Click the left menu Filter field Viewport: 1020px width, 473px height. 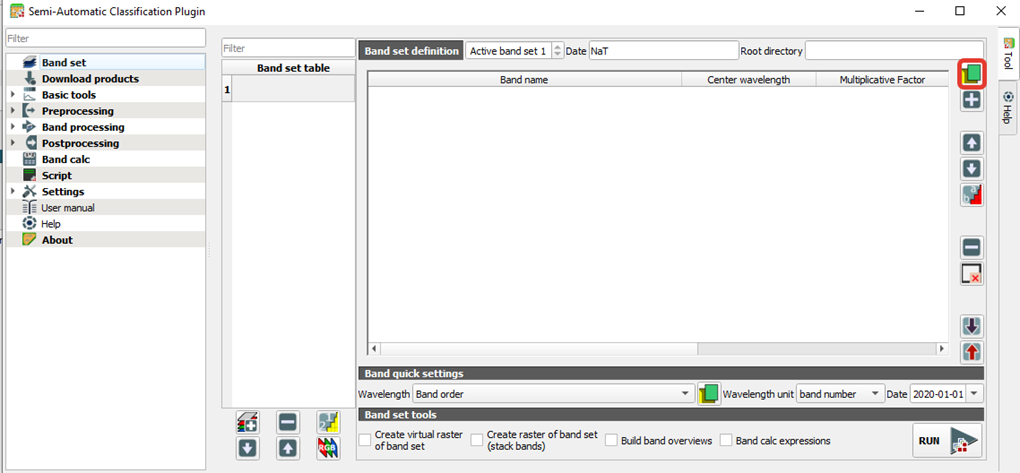point(105,38)
